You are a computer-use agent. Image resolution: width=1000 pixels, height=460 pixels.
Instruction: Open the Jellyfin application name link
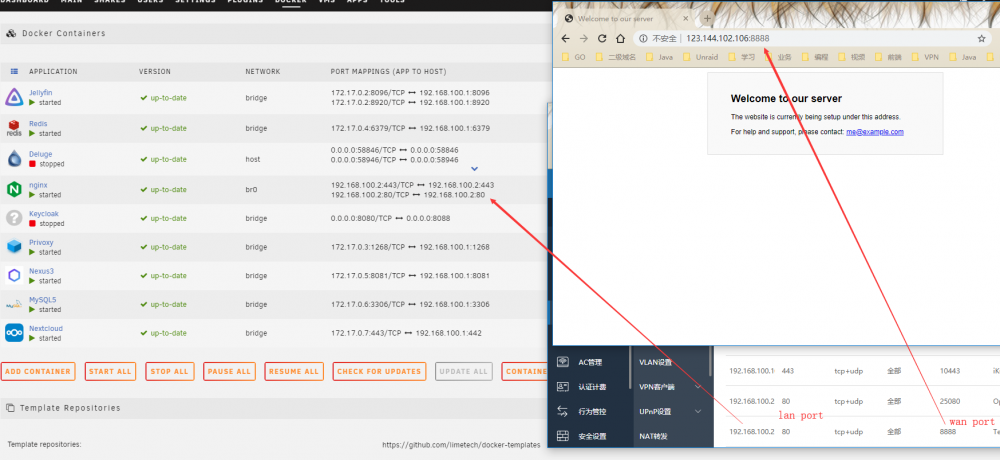pyautogui.click(x=41, y=93)
